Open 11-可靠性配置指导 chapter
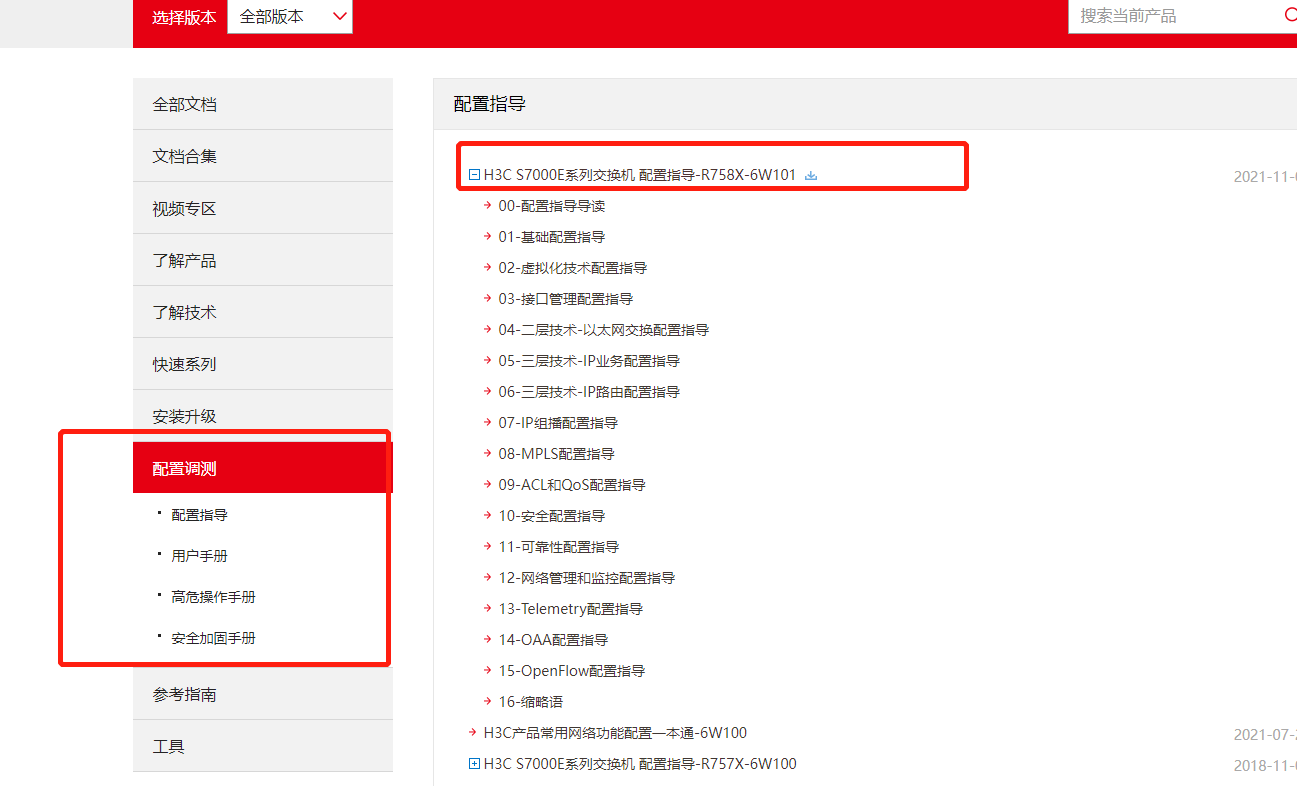 [x=559, y=547]
